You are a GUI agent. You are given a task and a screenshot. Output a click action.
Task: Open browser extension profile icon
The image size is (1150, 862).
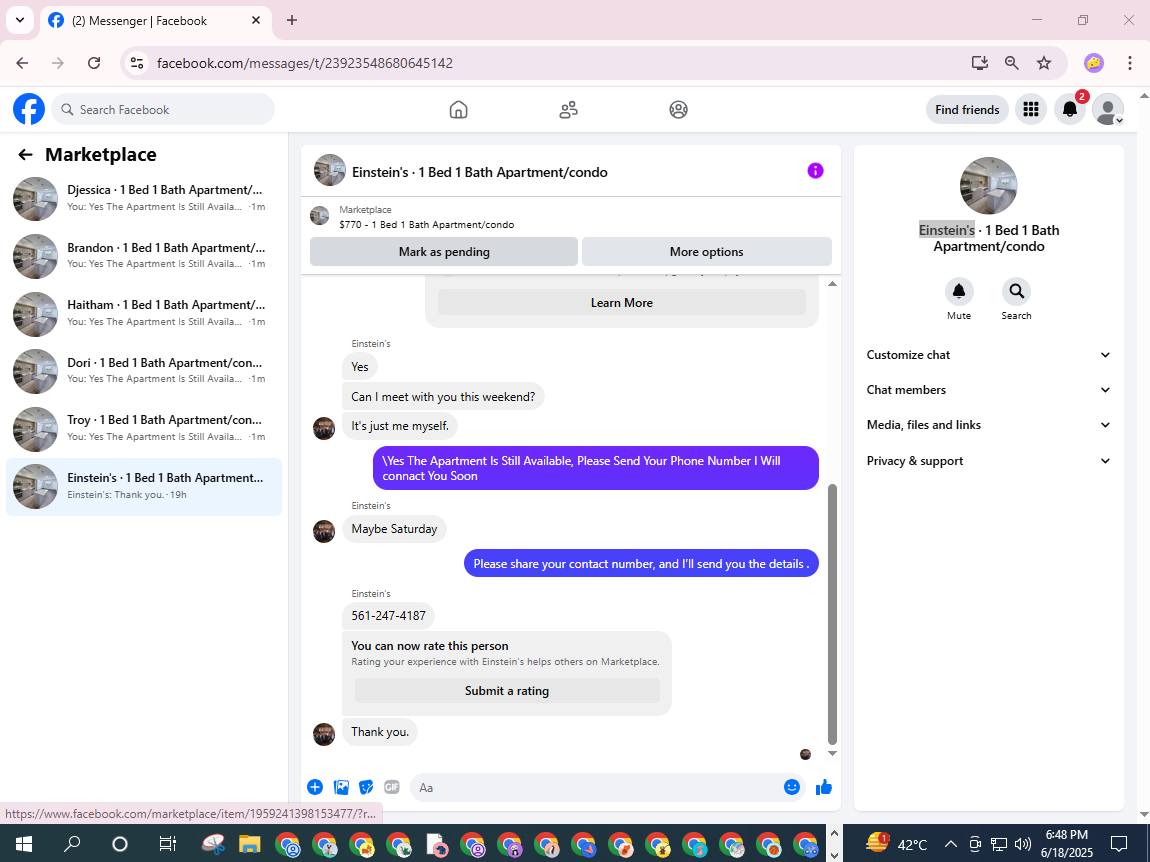pos(1094,63)
